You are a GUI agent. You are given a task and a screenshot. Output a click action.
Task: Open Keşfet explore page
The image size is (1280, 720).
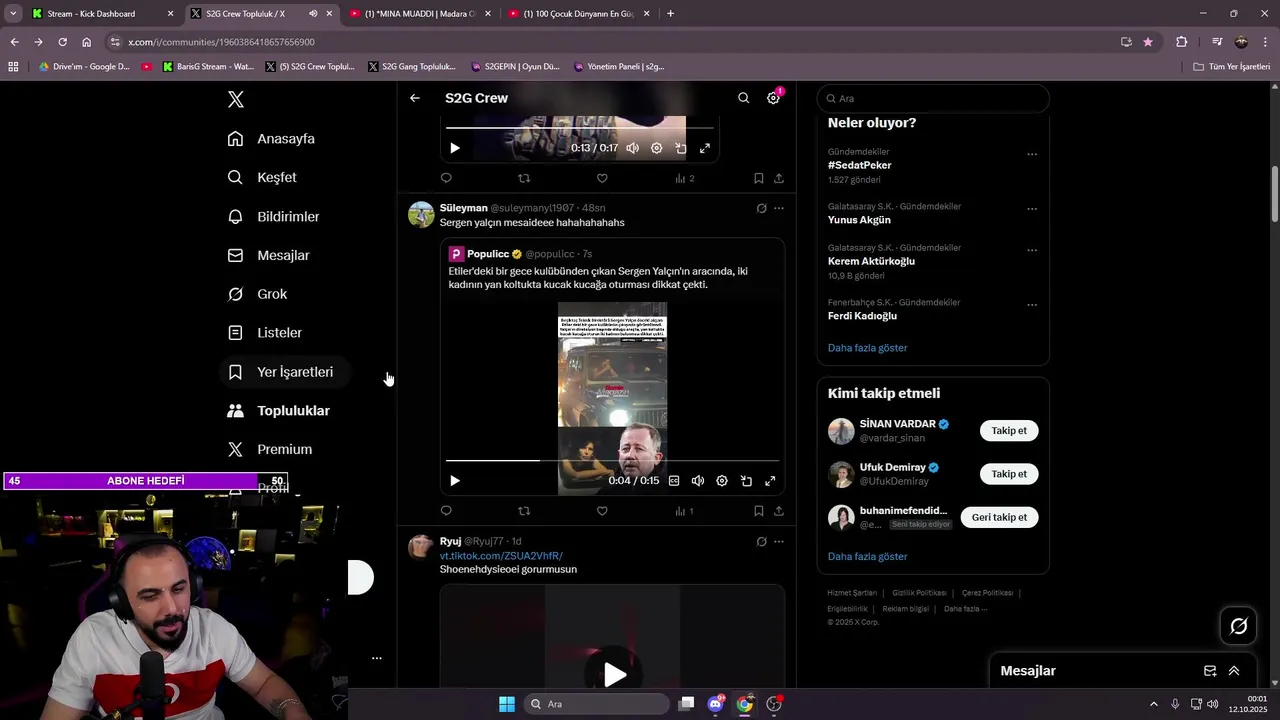(x=262, y=177)
